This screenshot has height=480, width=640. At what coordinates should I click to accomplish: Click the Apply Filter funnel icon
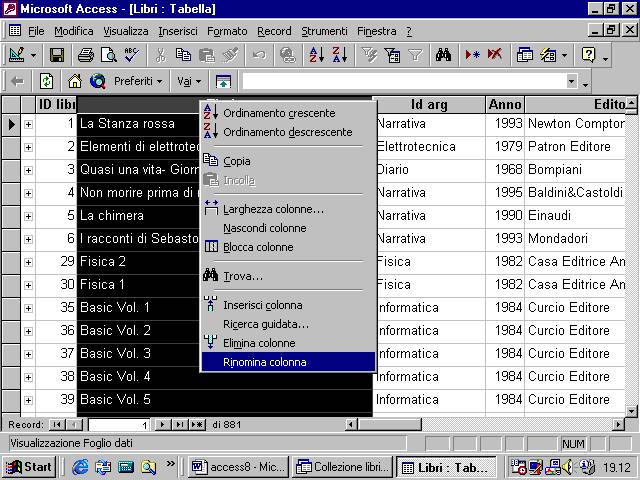click(x=415, y=55)
